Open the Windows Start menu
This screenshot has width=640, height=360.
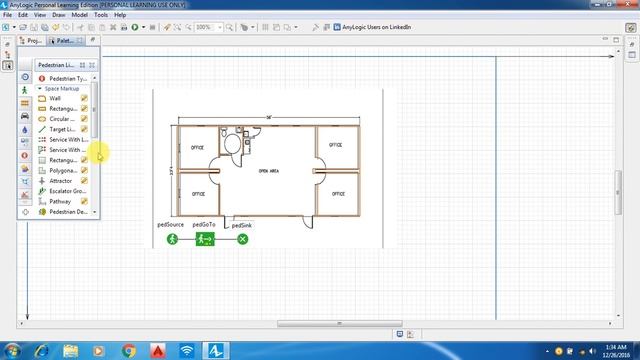[x=11, y=351]
